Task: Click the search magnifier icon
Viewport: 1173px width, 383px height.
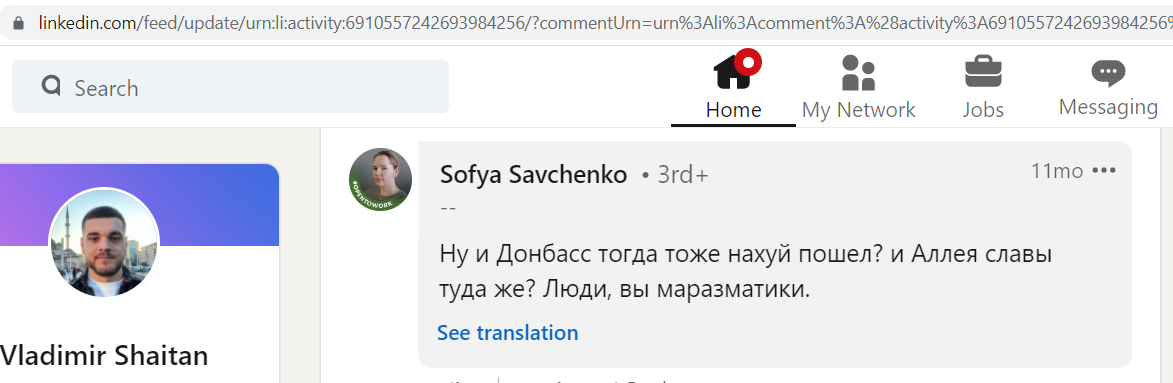Action: (51, 86)
